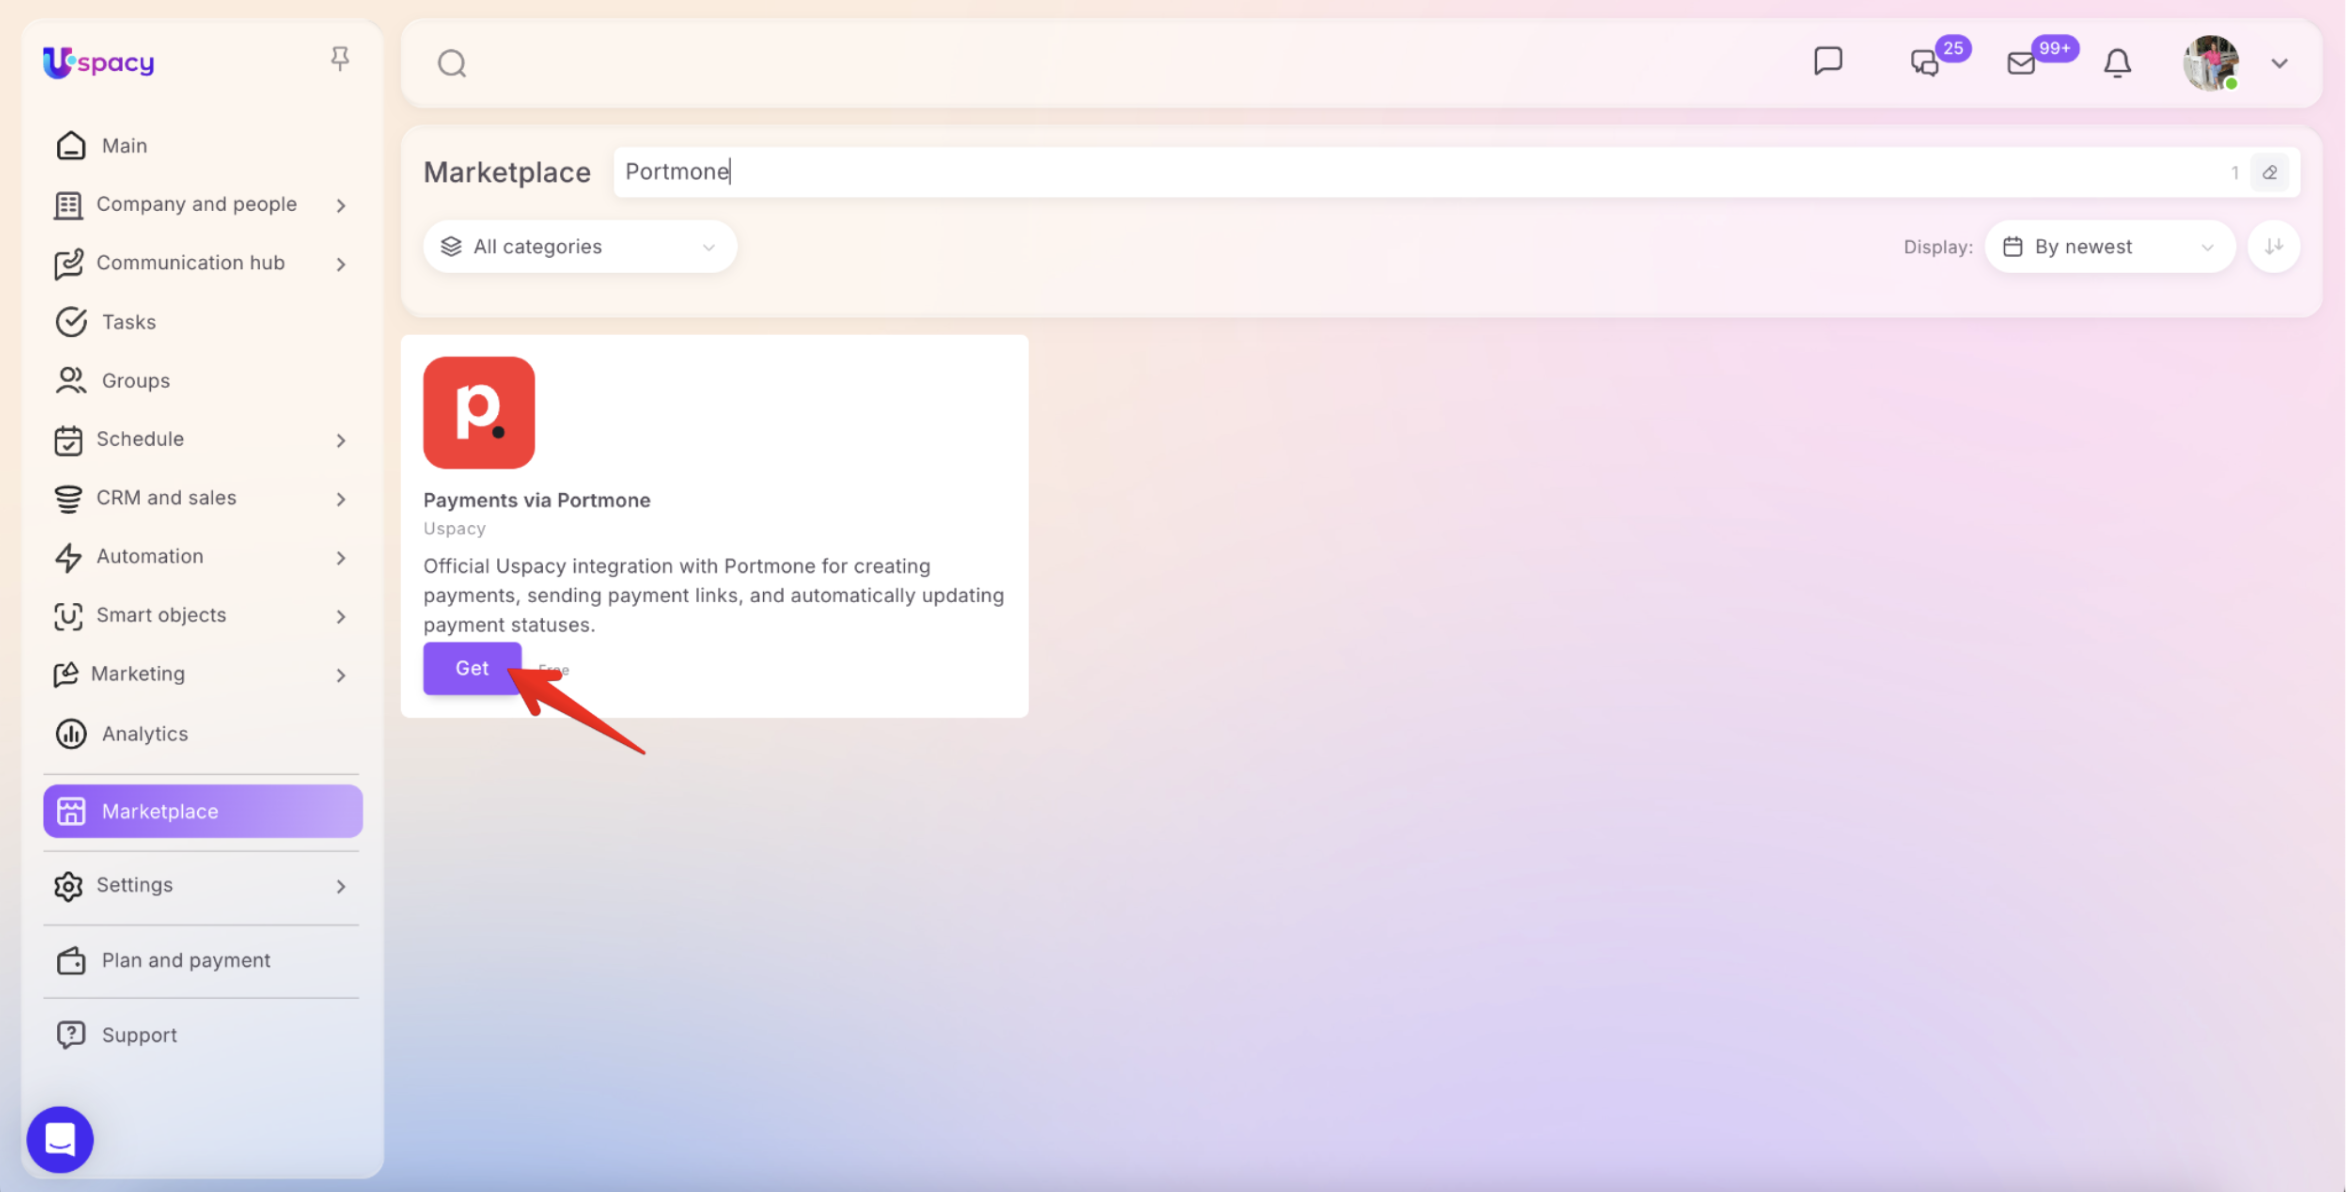The height and width of the screenshot is (1192, 2346).
Task: Click the user profile avatar
Action: click(x=2211, y=63)
